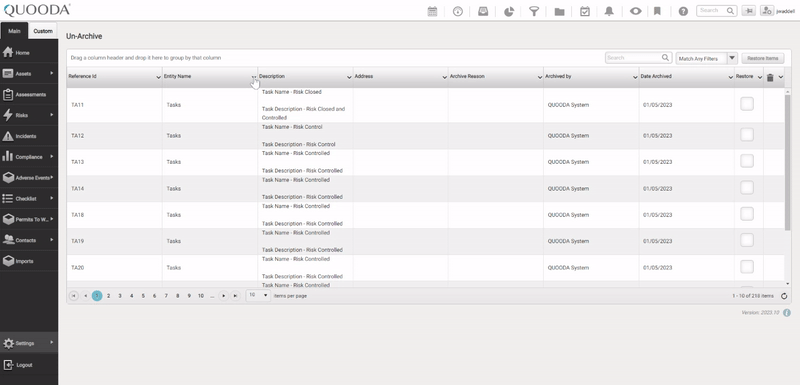
Task: Open Date Archived column menu arrow
Action: pyautogui.click(x=731, y=77)
